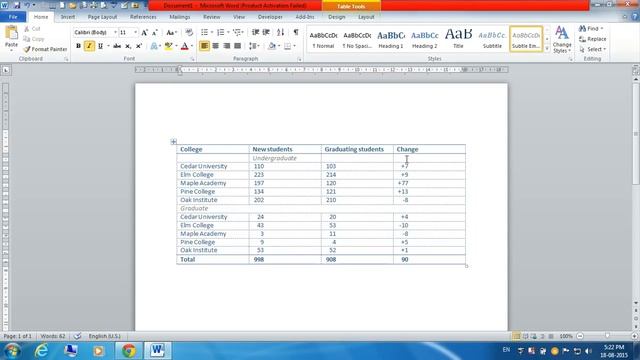Open Font dialog launcher

click(x=192, y=59)
